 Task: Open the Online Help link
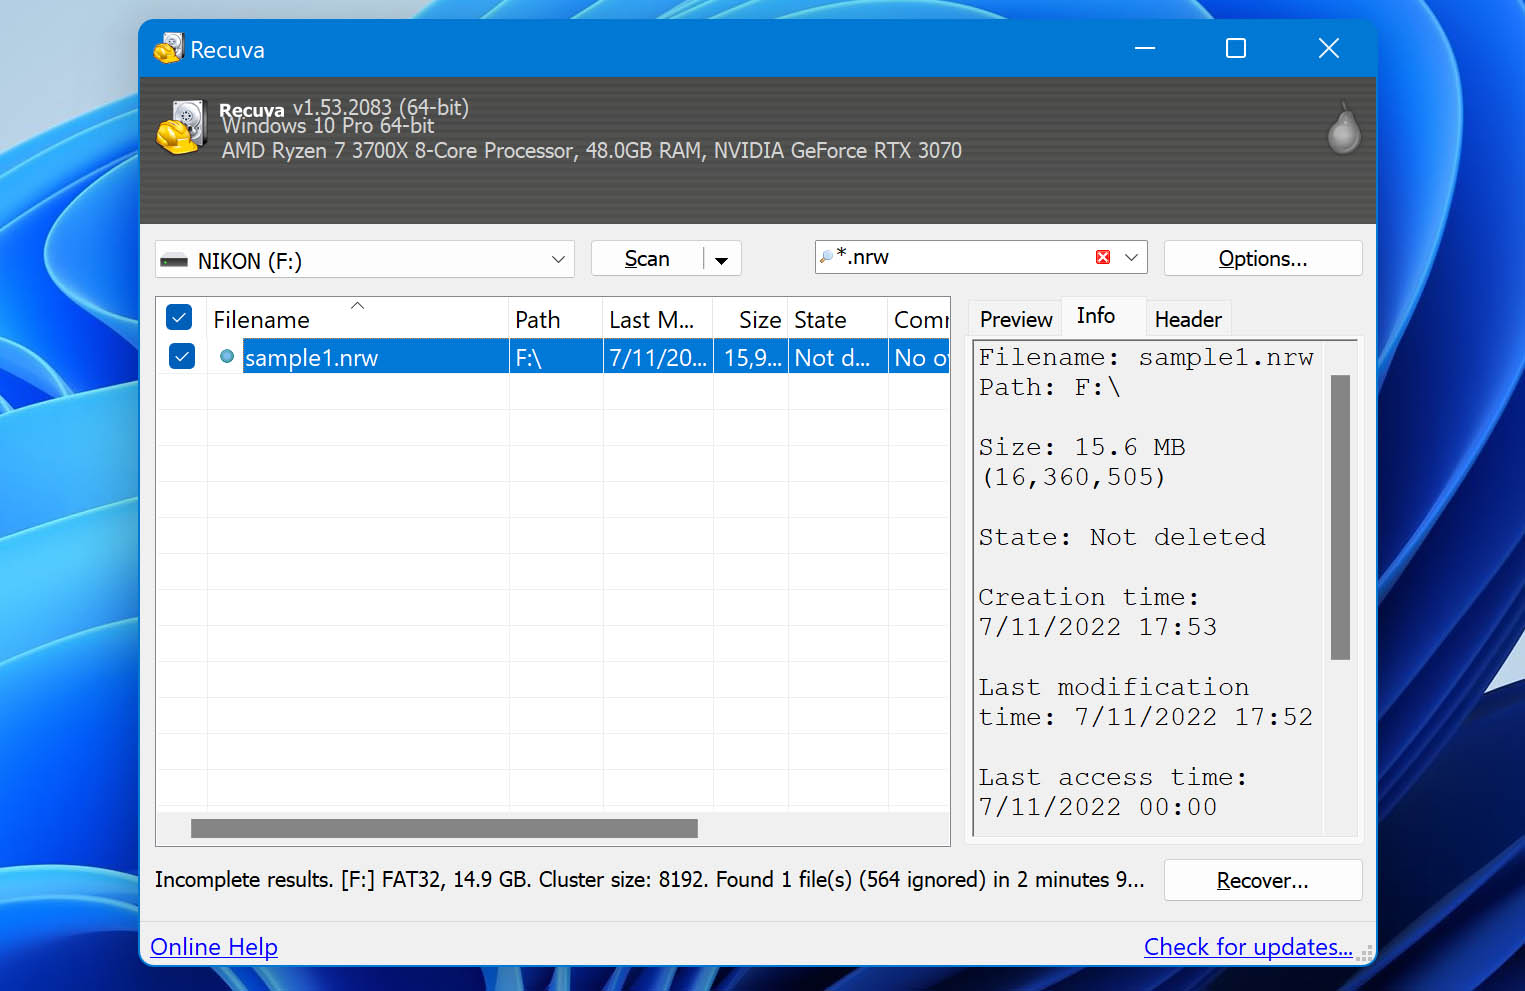click(214, 947)
